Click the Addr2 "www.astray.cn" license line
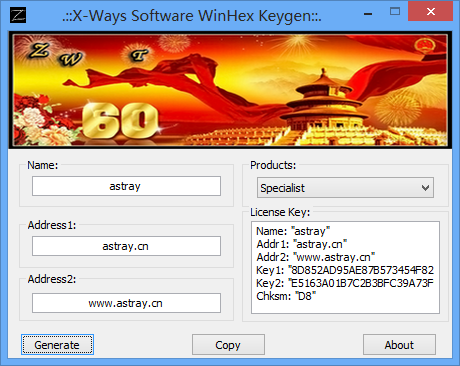460x366 pixels. pyautogui.click(x=316, y=257)
